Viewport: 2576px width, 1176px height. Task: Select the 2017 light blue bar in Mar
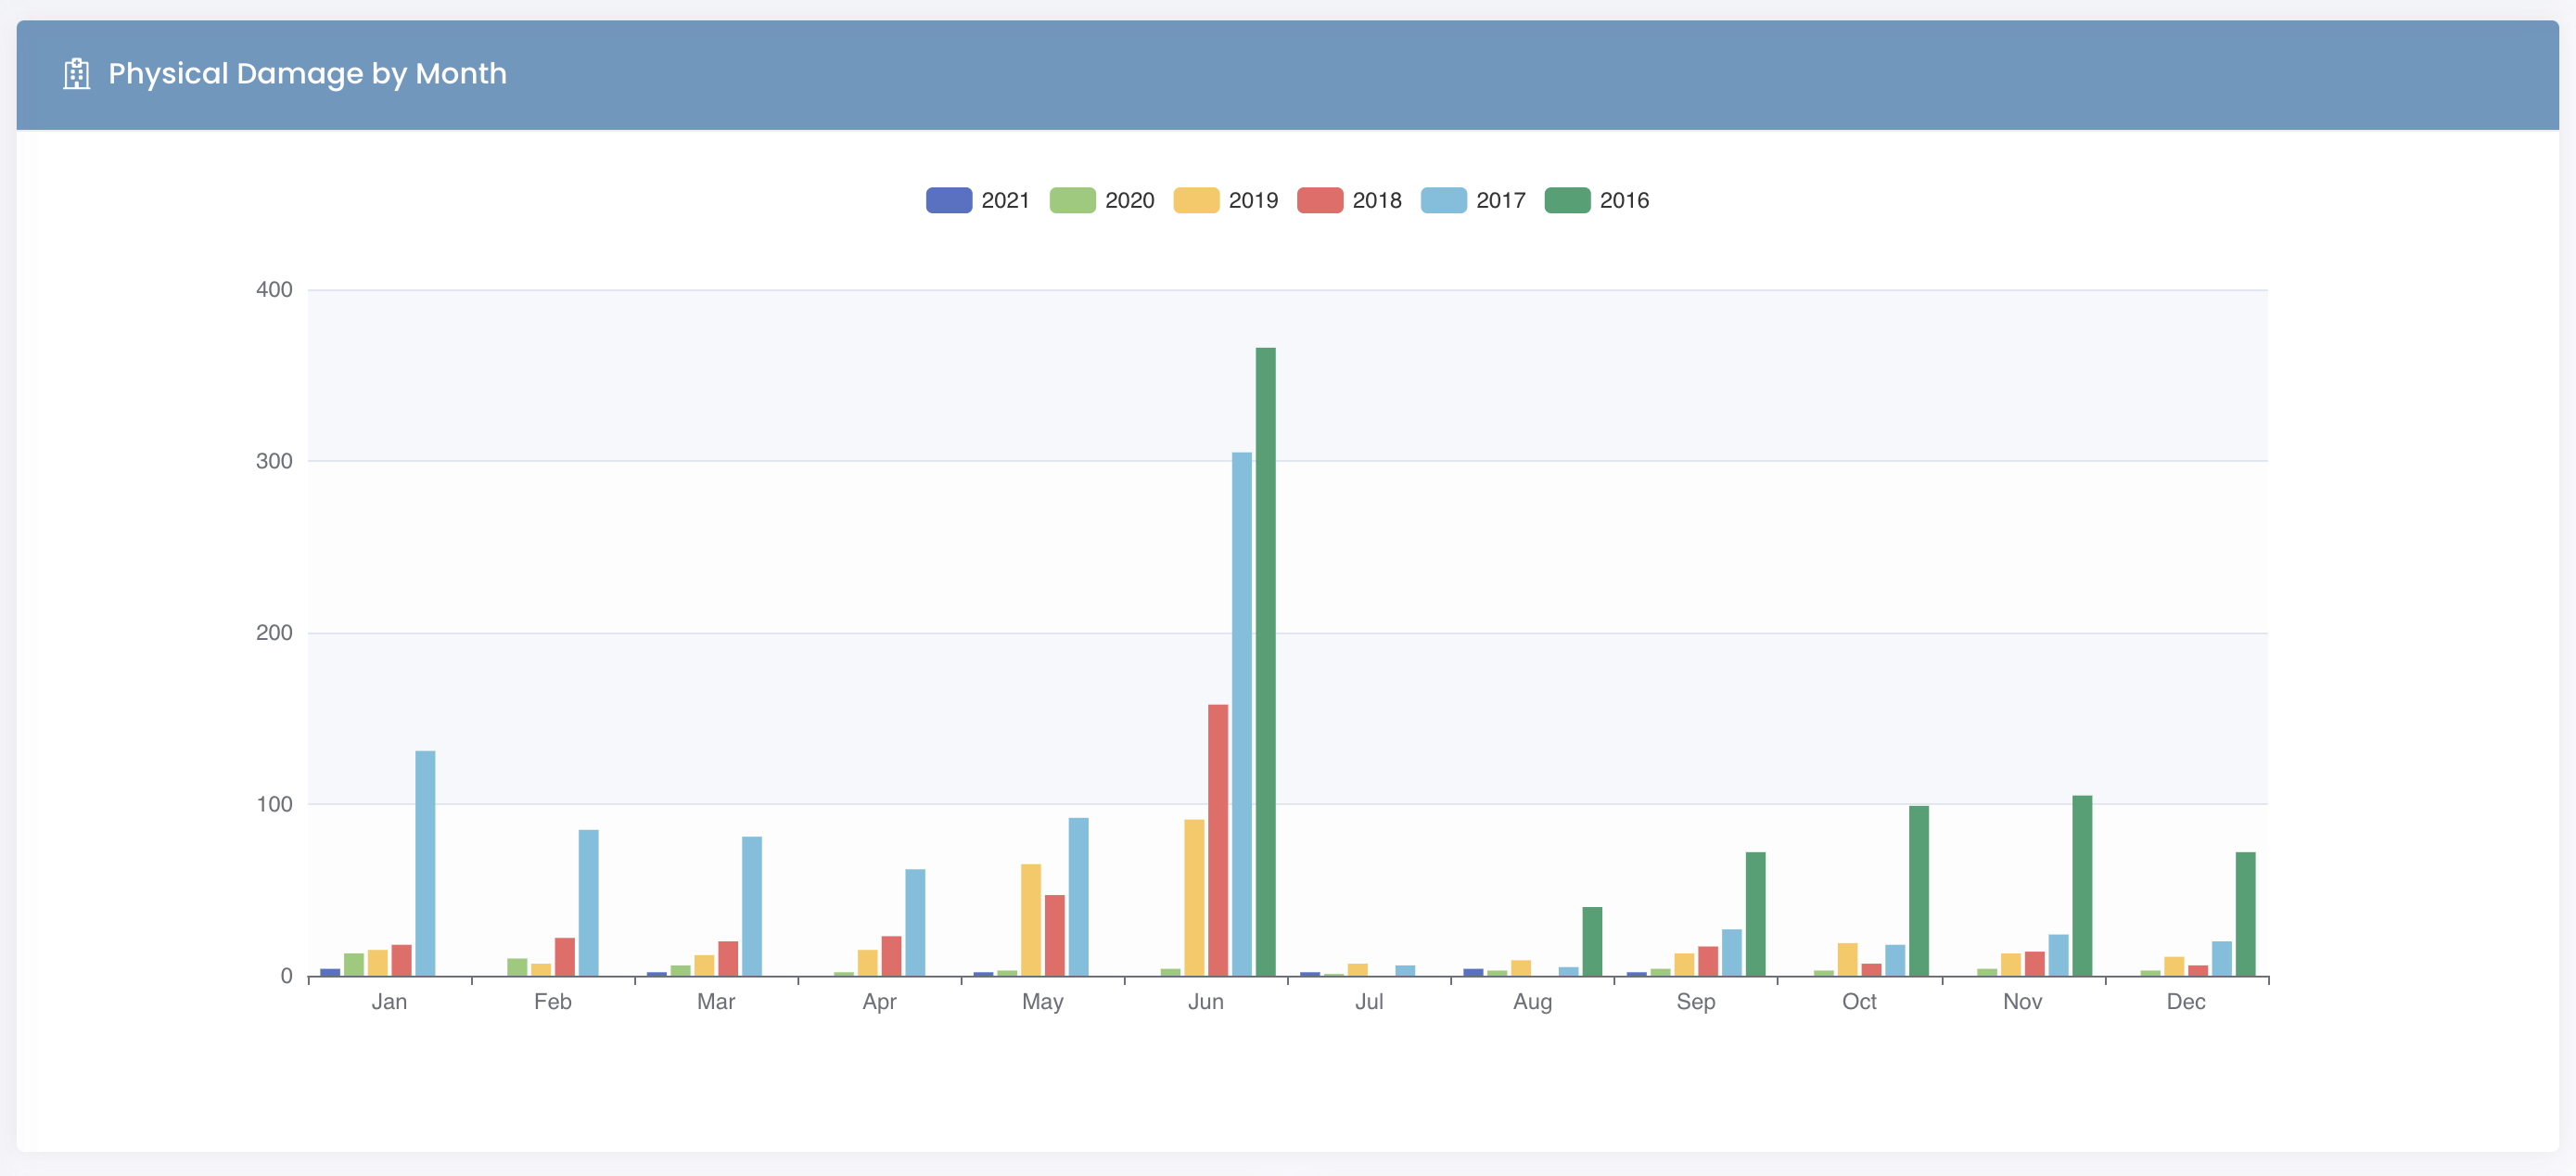pyautogui.click(x=751, y=906)
